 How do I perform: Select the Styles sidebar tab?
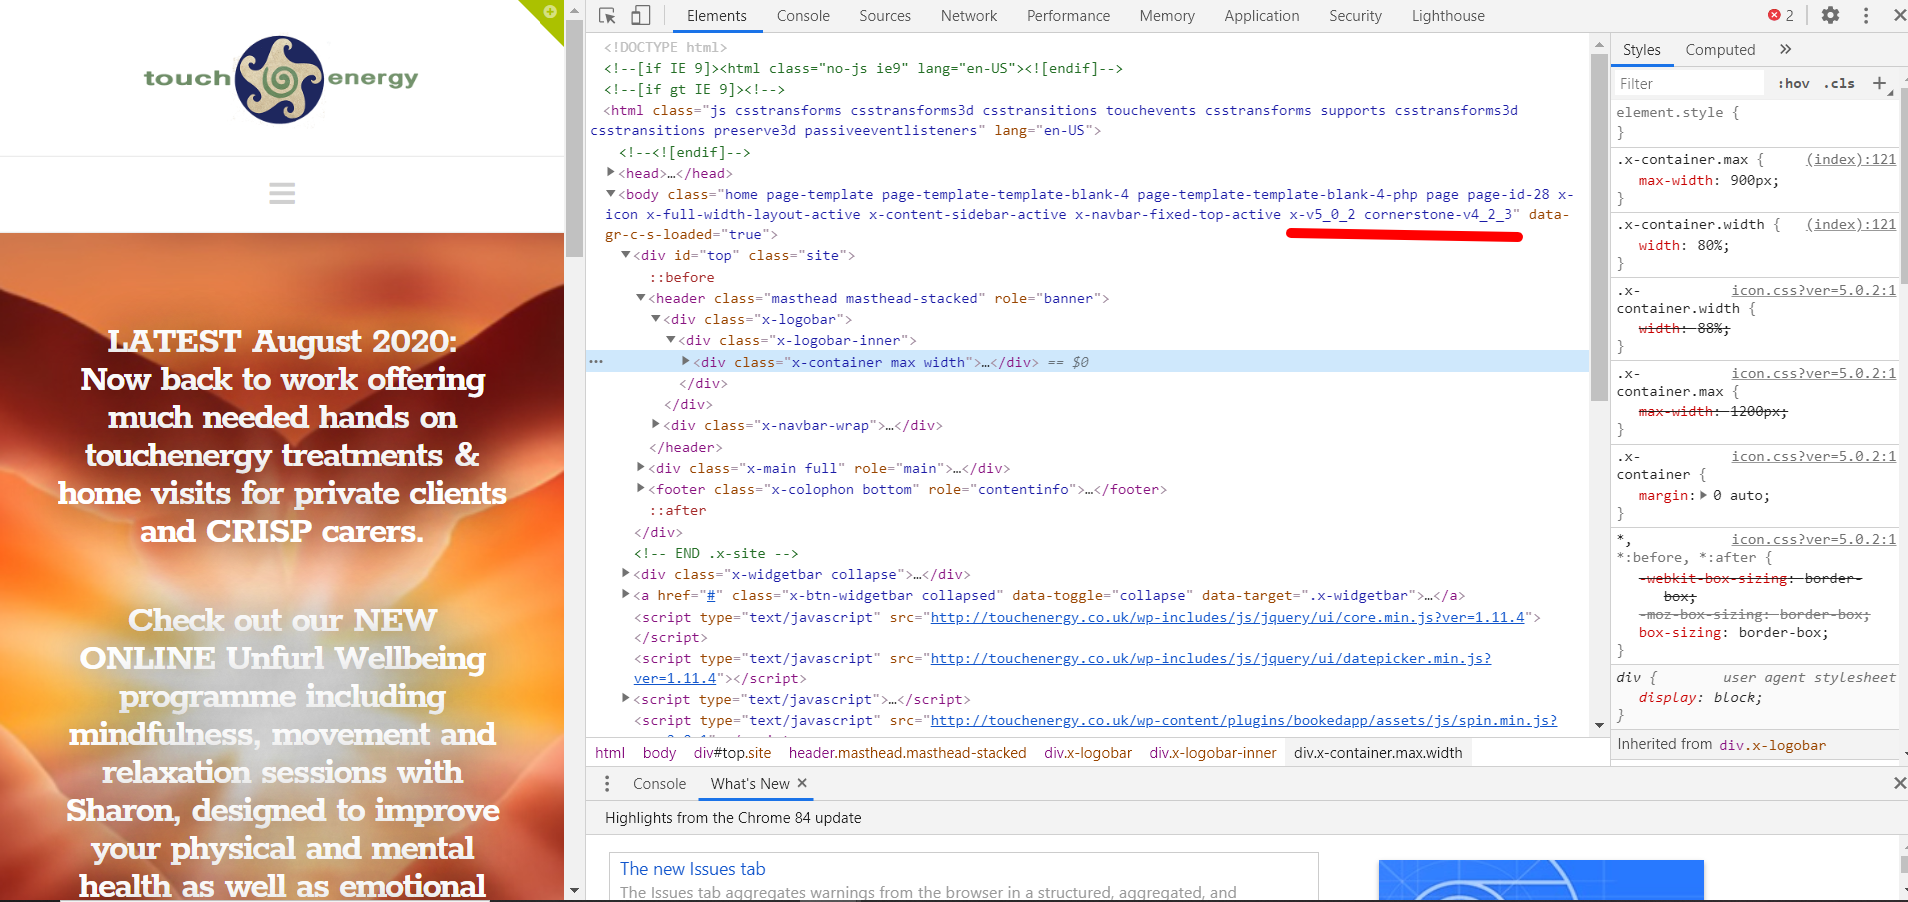pos(1641,50)
